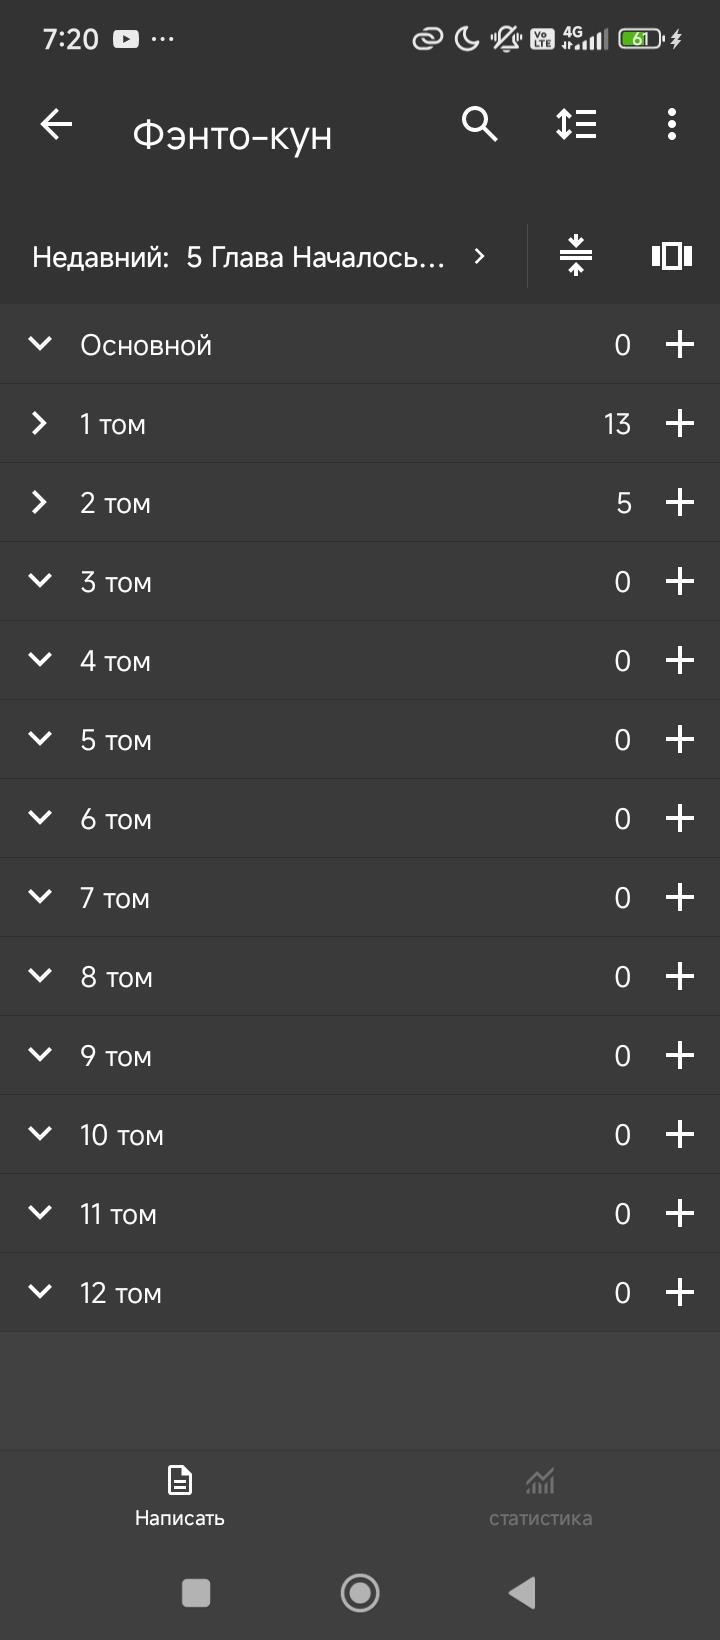
Task: Tap the back arrow icon
Action: [56, 125]
